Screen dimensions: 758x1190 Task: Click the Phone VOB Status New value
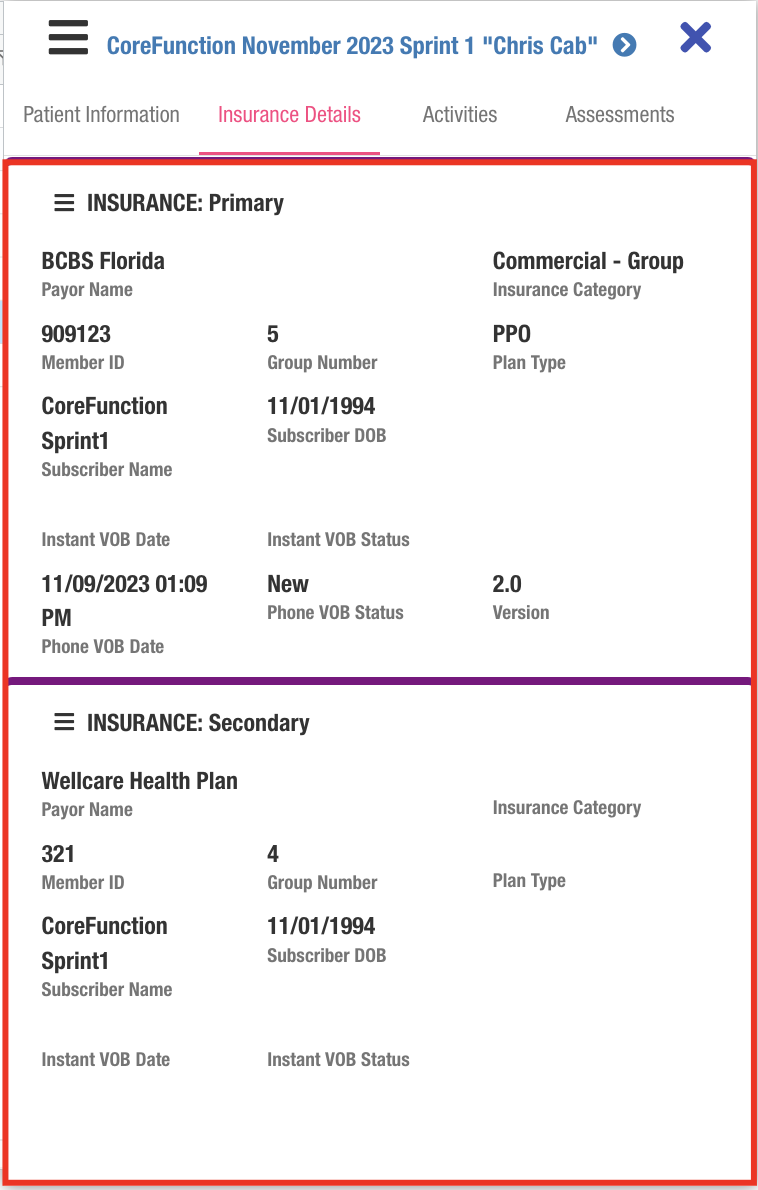pos(288,584)
